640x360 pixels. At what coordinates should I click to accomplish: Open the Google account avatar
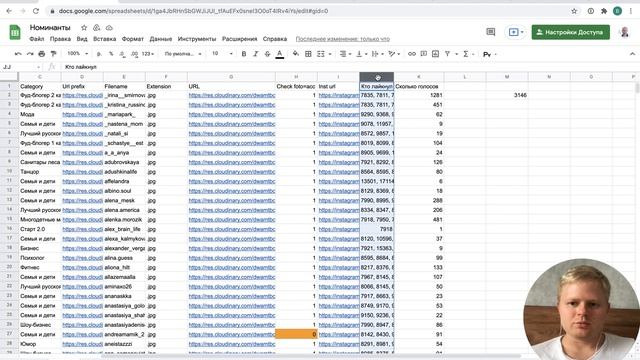click(624, 32)
